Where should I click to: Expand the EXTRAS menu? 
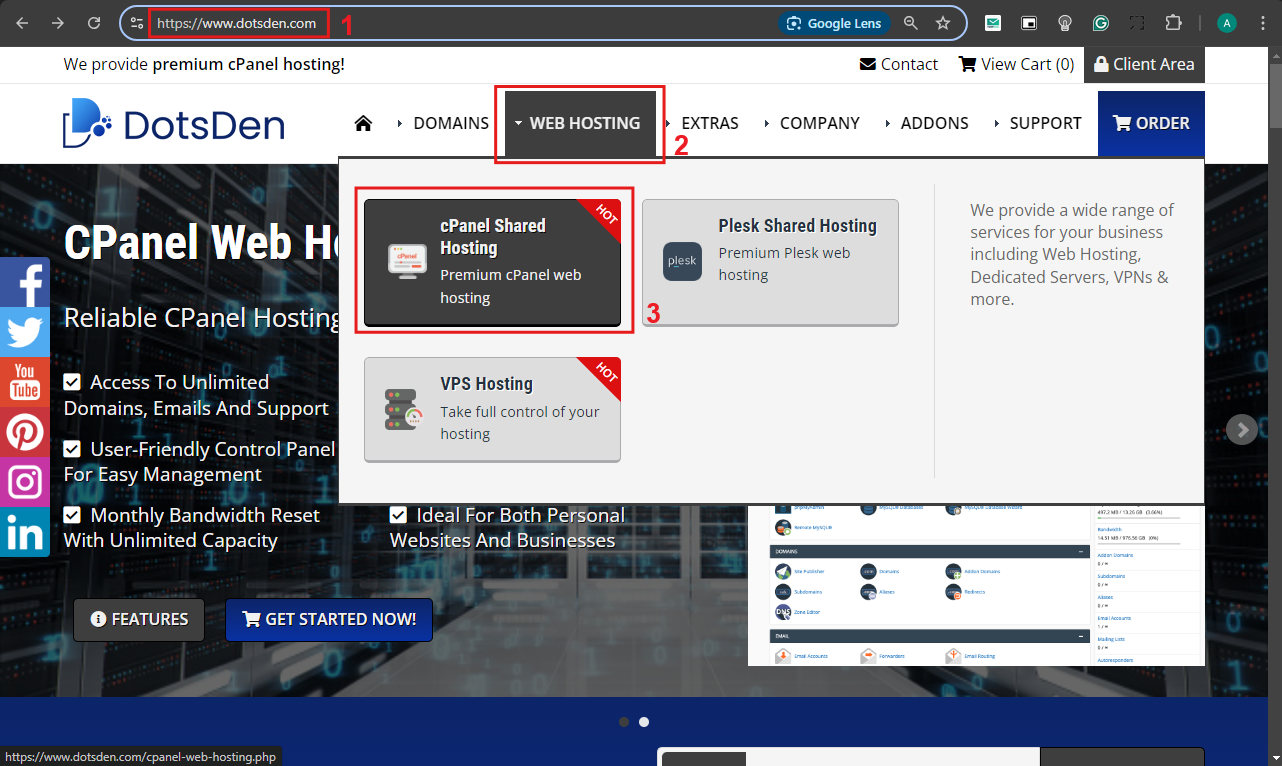tap(702, 123)
